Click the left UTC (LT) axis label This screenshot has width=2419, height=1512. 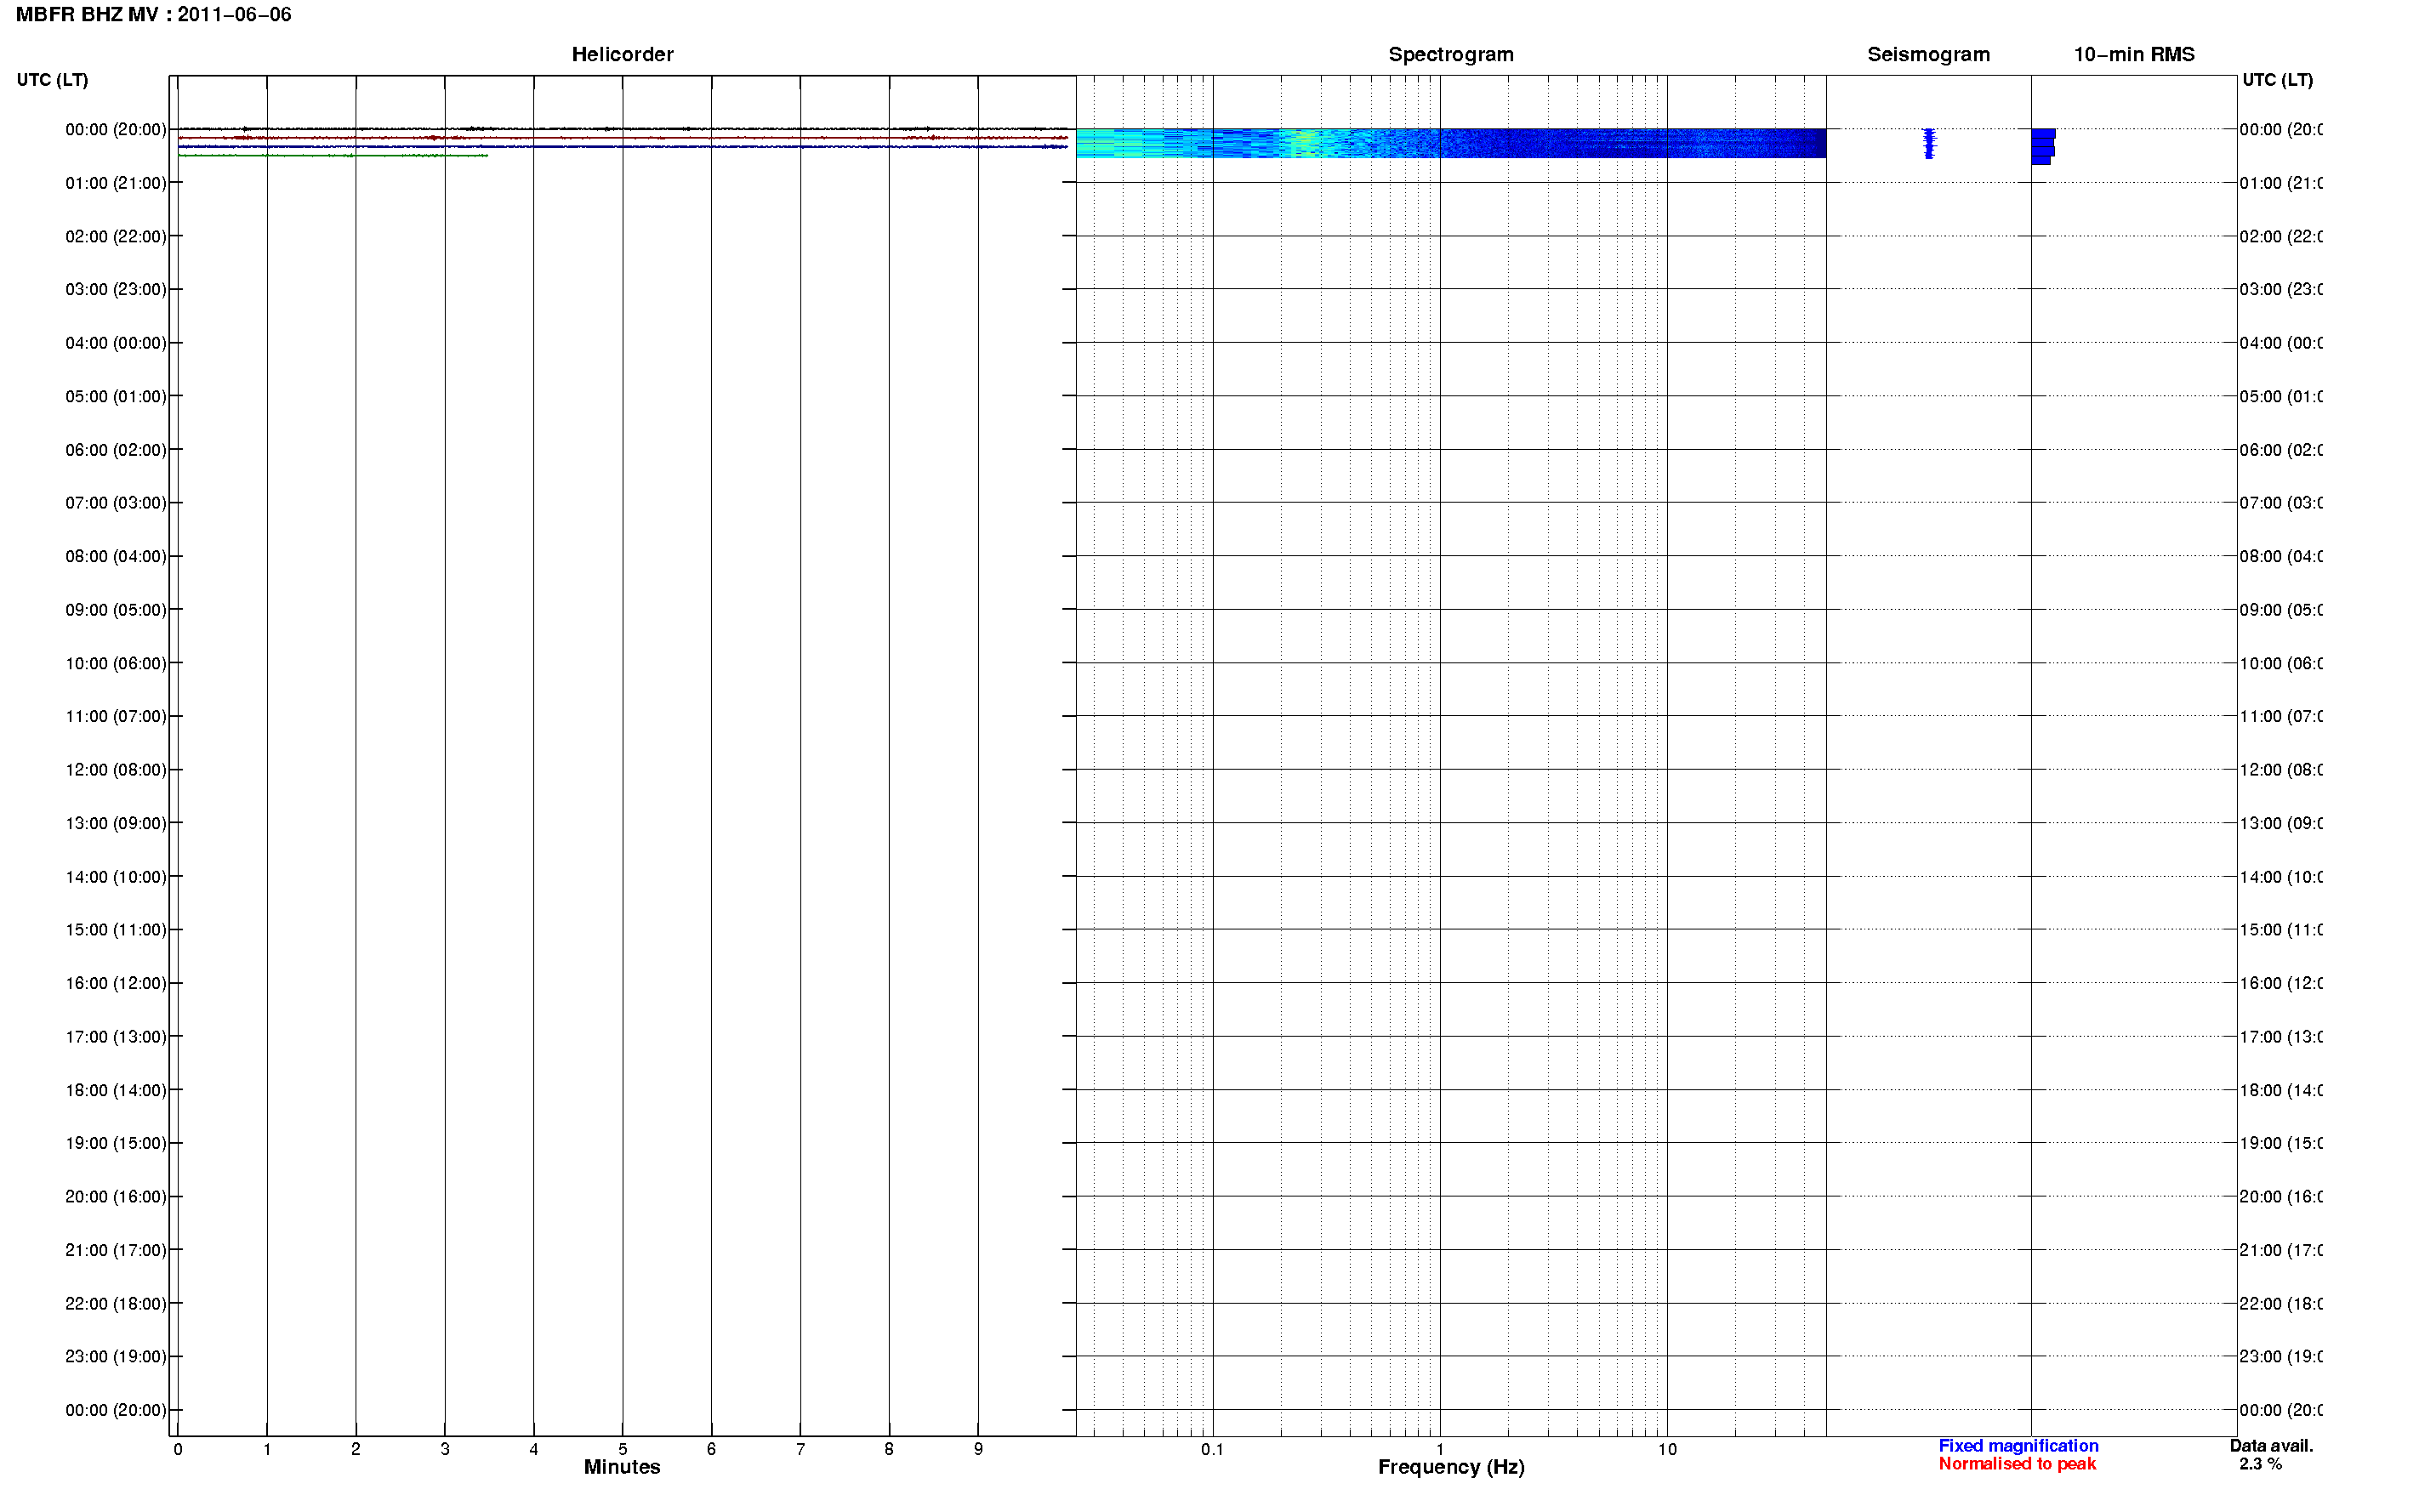pyautogui.click(x=52, y=80)
